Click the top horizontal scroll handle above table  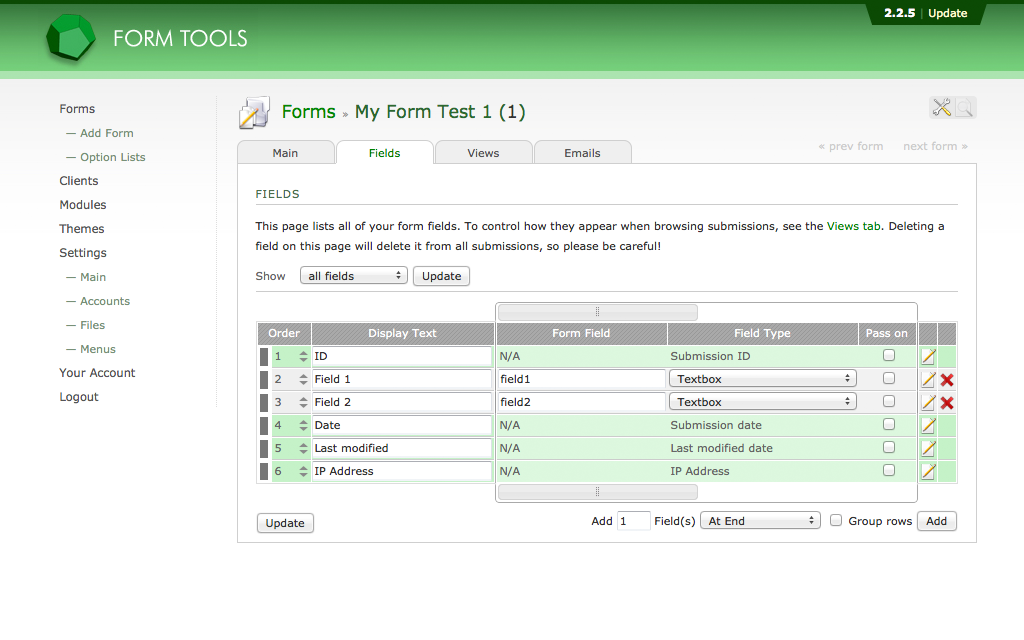[597, 312]
